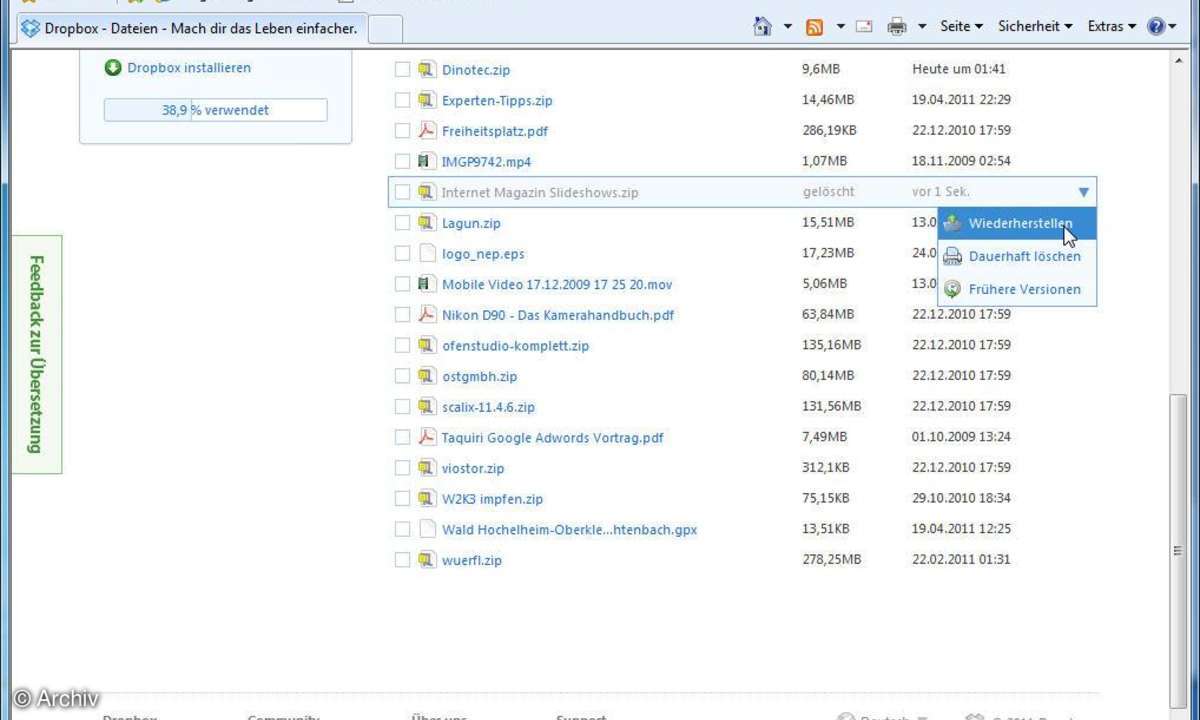Open the Sicherheit menu
The height and width of the screenshot is (720, 1200).
[x=1035, y=27]
